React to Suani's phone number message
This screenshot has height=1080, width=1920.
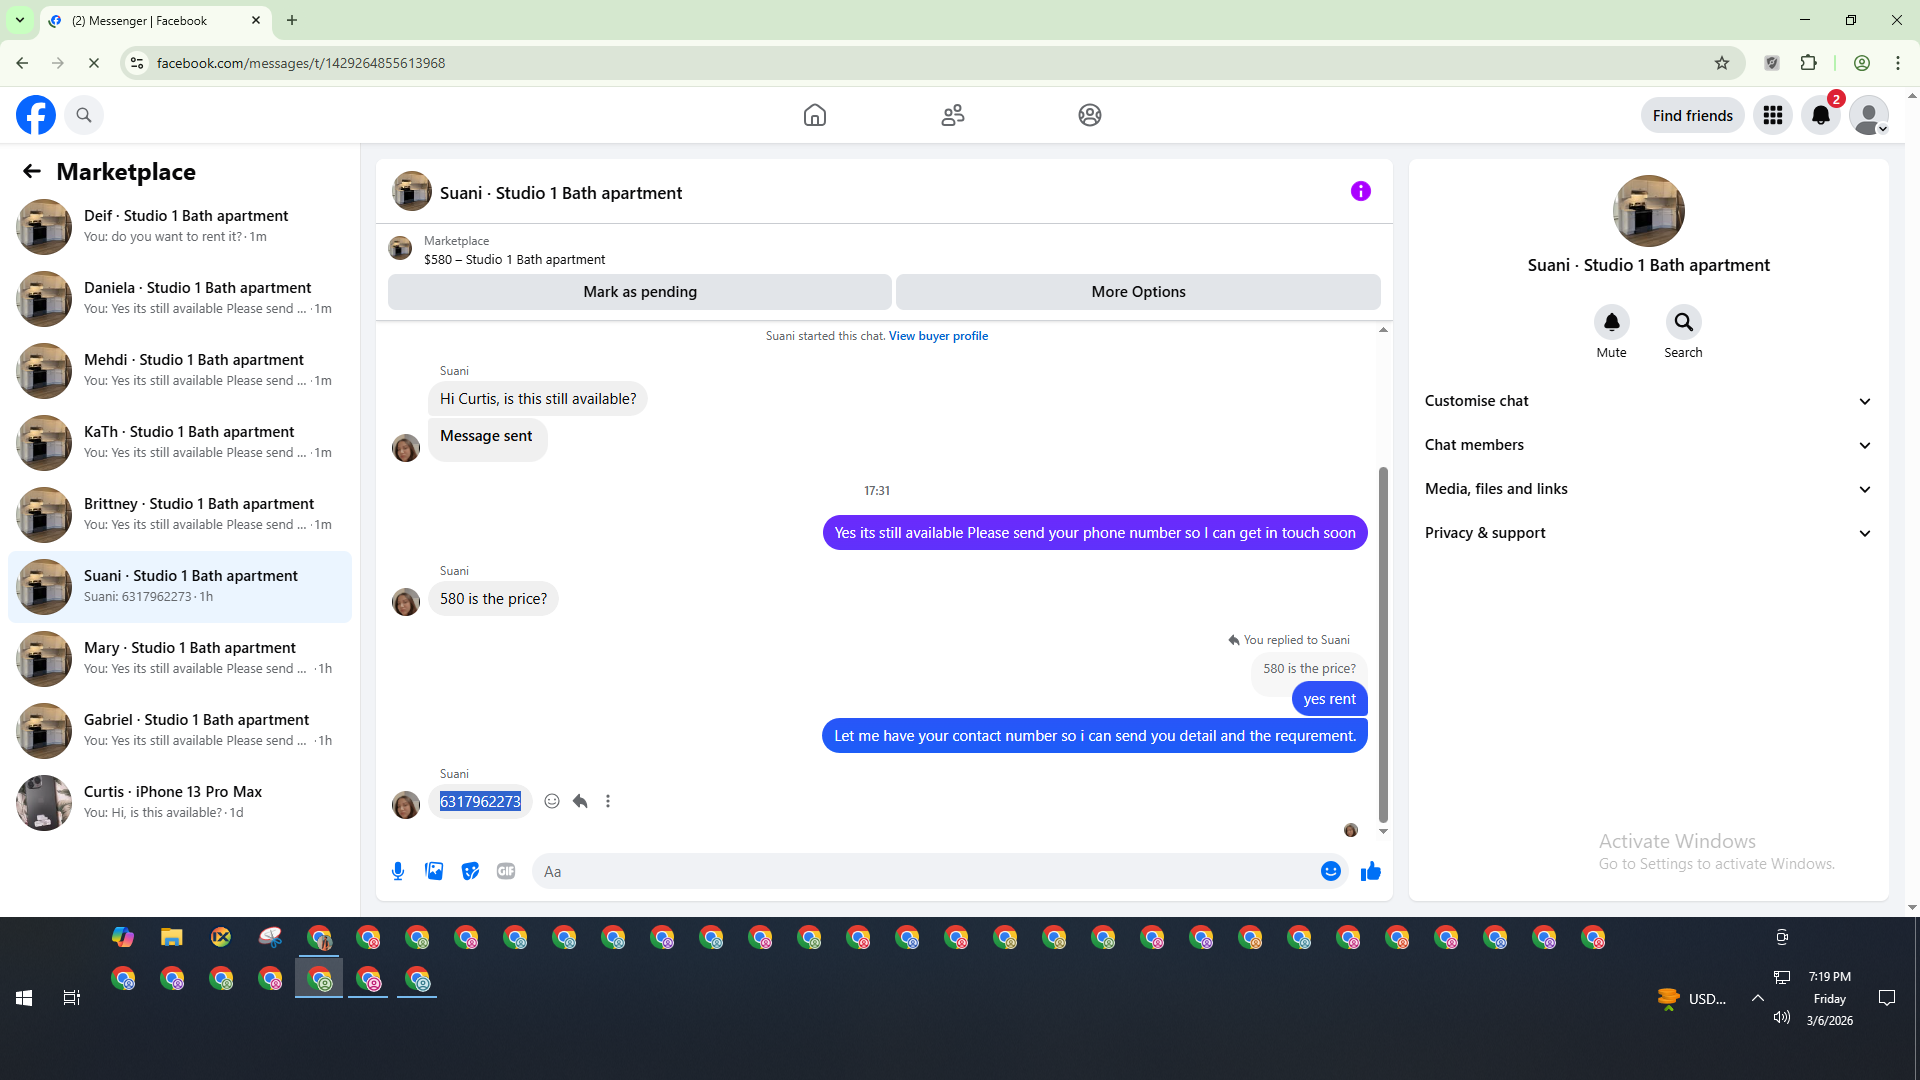tap(552, 801)
